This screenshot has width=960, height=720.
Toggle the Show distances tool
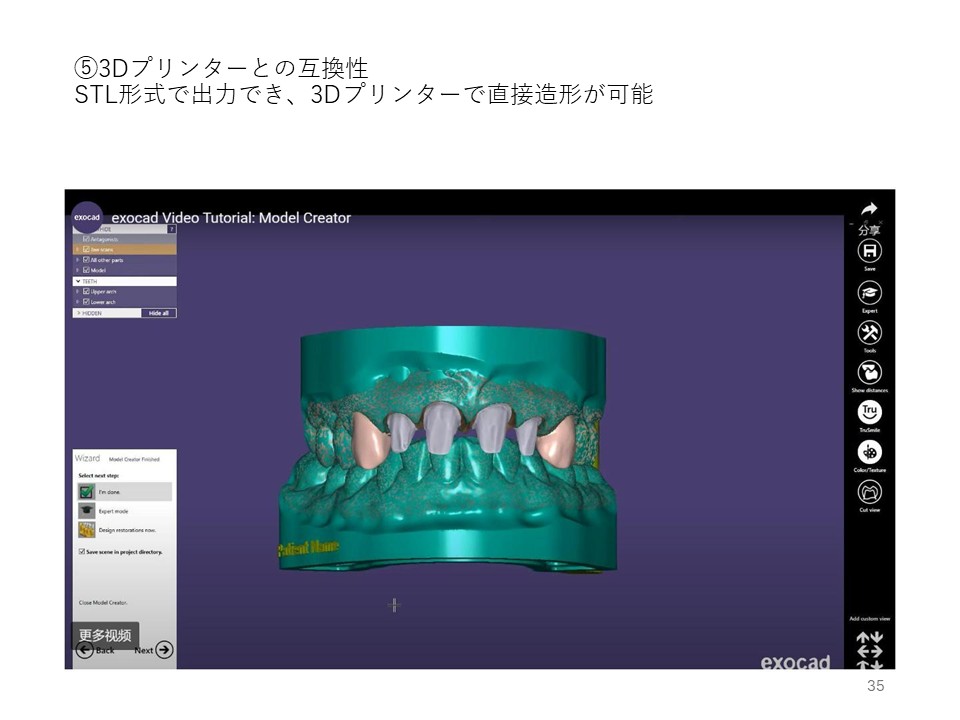coord(869,373)
